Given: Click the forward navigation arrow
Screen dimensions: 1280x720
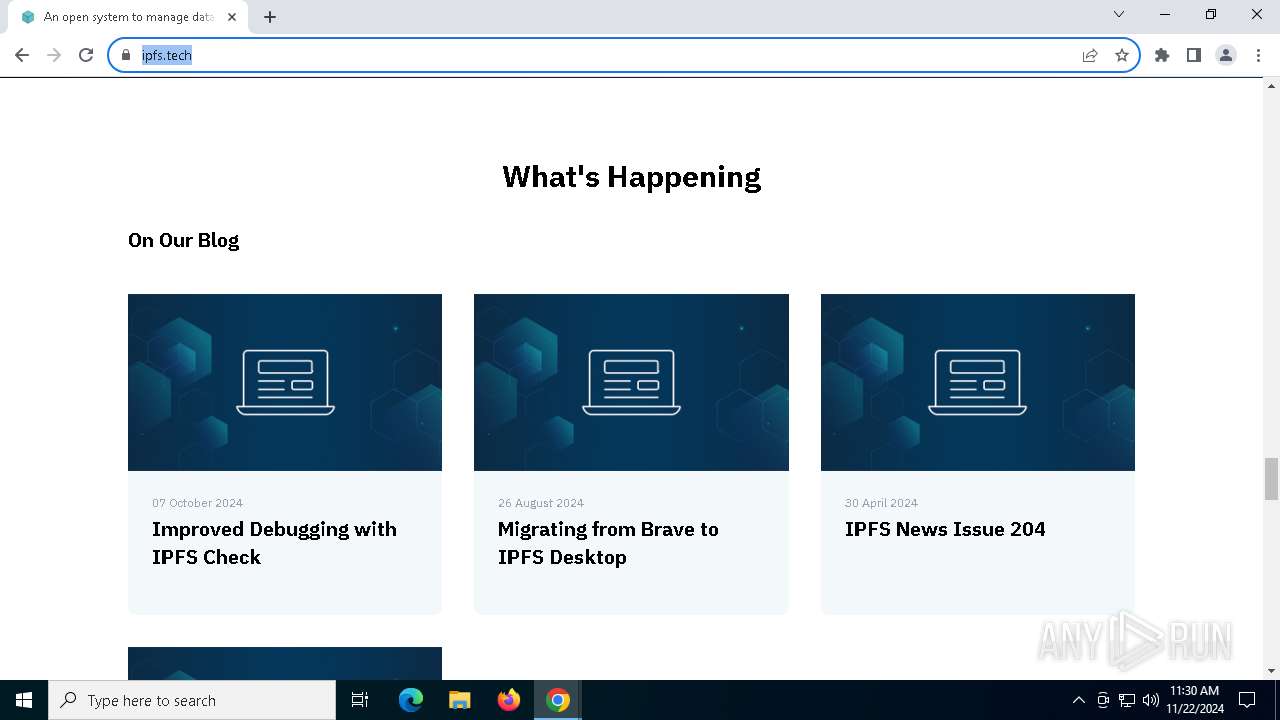Looking at the screenshot, I should pos(54,55).
